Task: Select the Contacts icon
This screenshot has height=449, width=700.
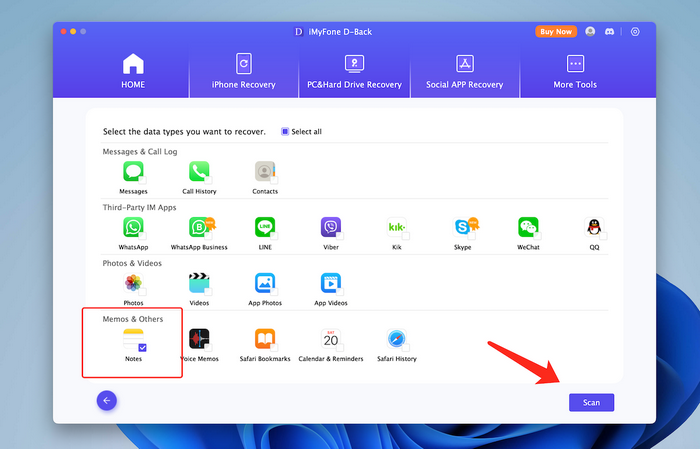Action: [x=265, y=171]
